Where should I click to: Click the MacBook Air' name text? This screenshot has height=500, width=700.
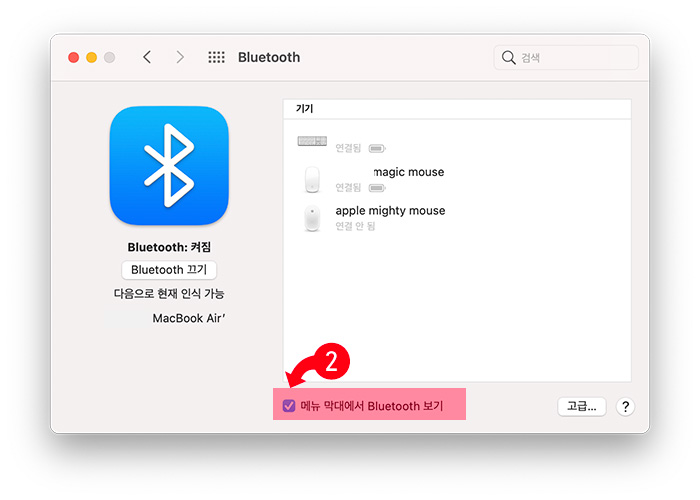[x=189, y=318]
